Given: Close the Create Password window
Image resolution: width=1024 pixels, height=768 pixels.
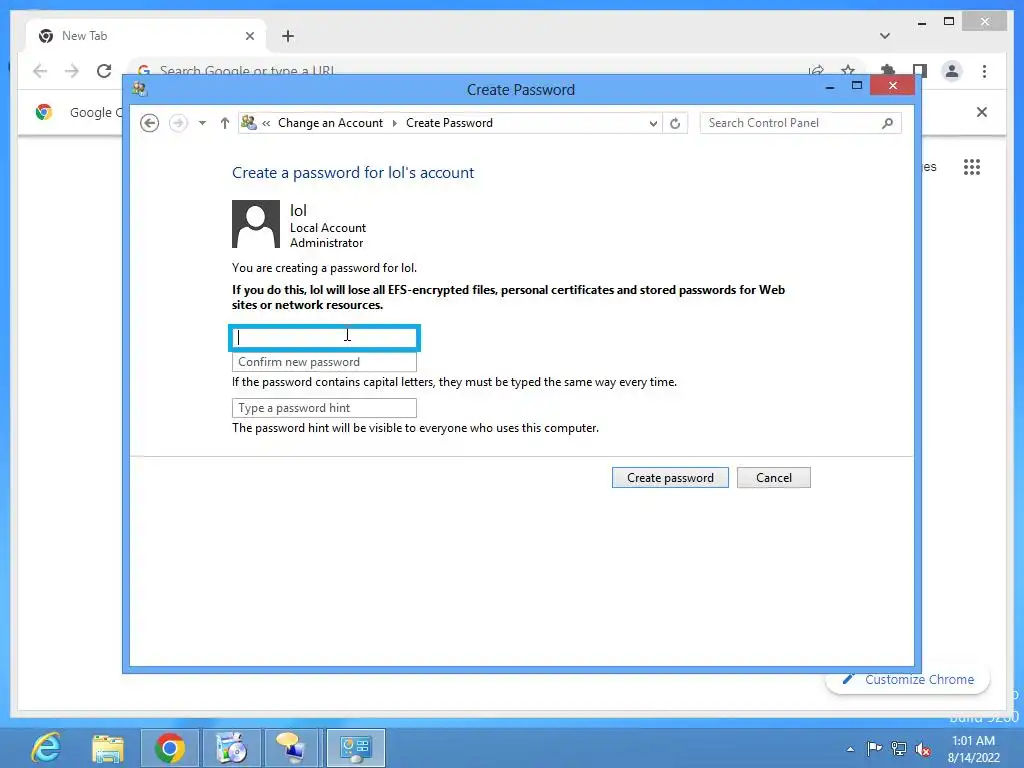Looking at the screenshot, I should [893, 86].
